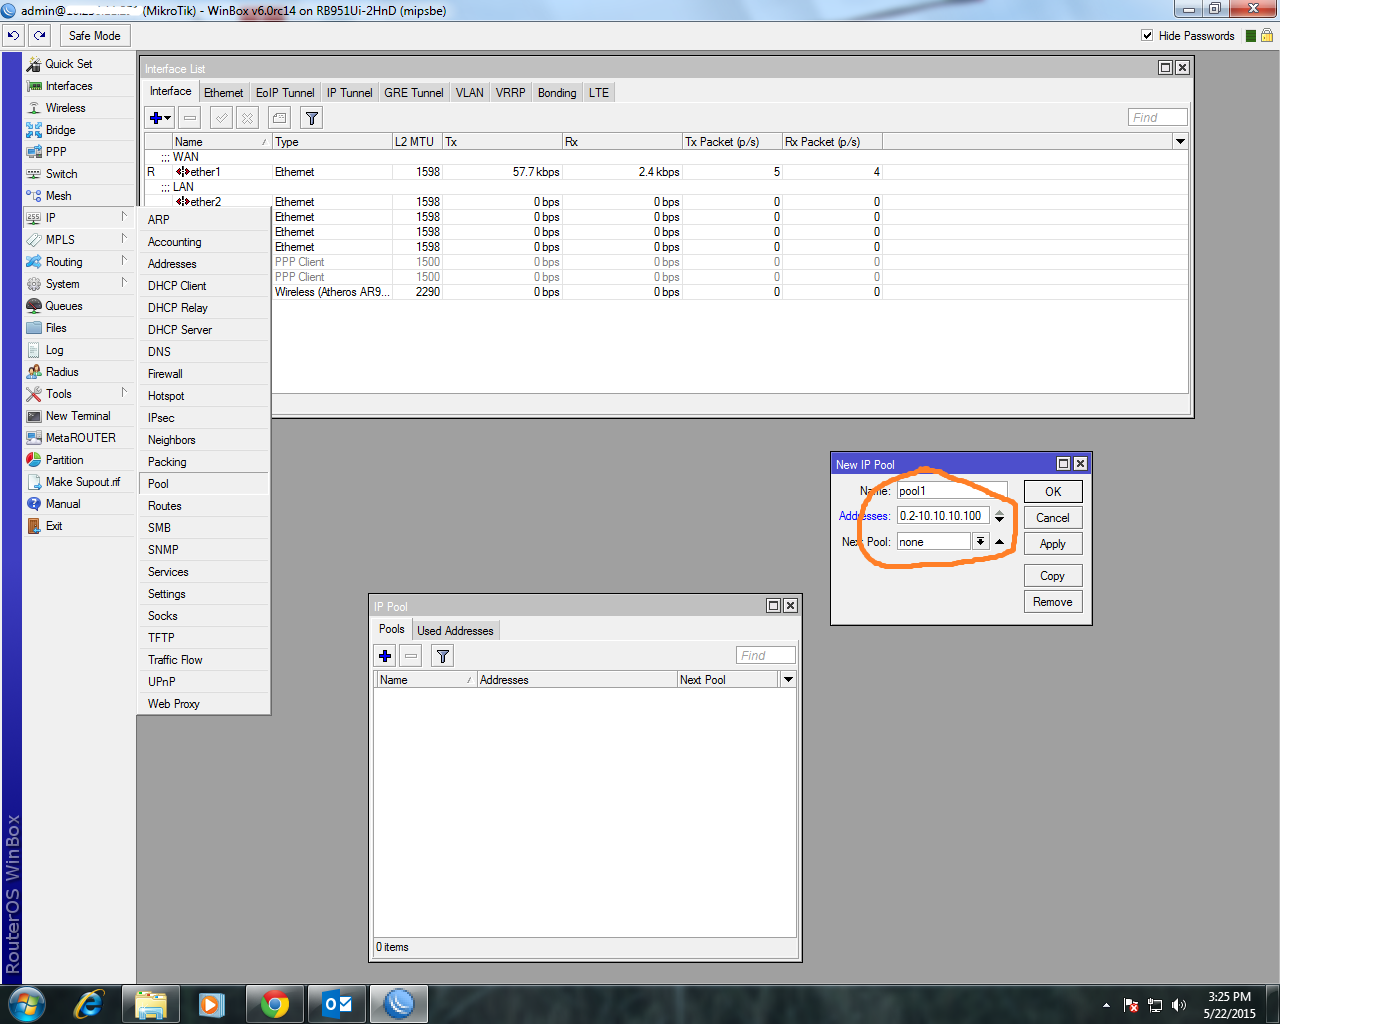Screen dimensions: 1378x1024
Task: Expand IP submenu in sidebar
Action: (79, 218)
